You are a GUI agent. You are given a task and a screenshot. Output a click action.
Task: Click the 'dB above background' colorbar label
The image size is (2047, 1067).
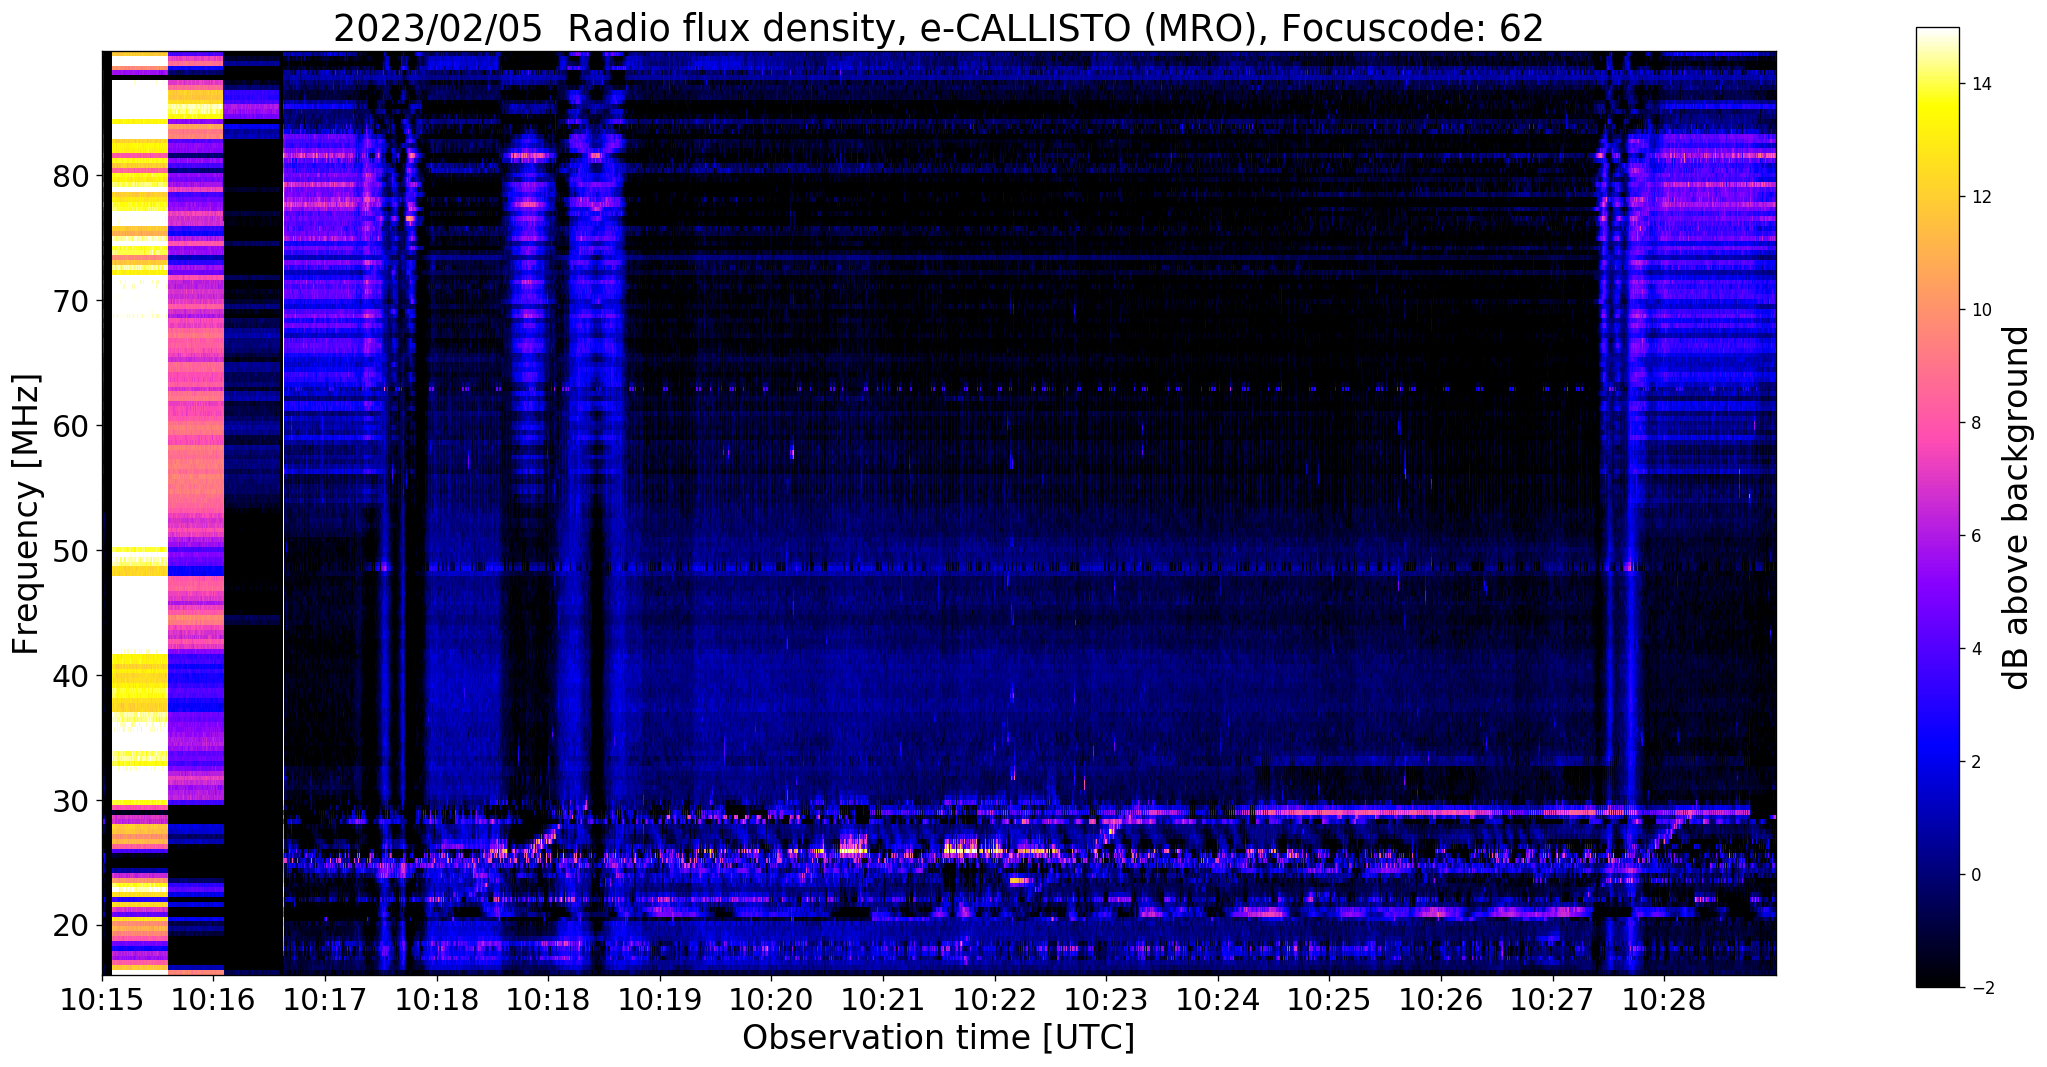coord(2016,507)
